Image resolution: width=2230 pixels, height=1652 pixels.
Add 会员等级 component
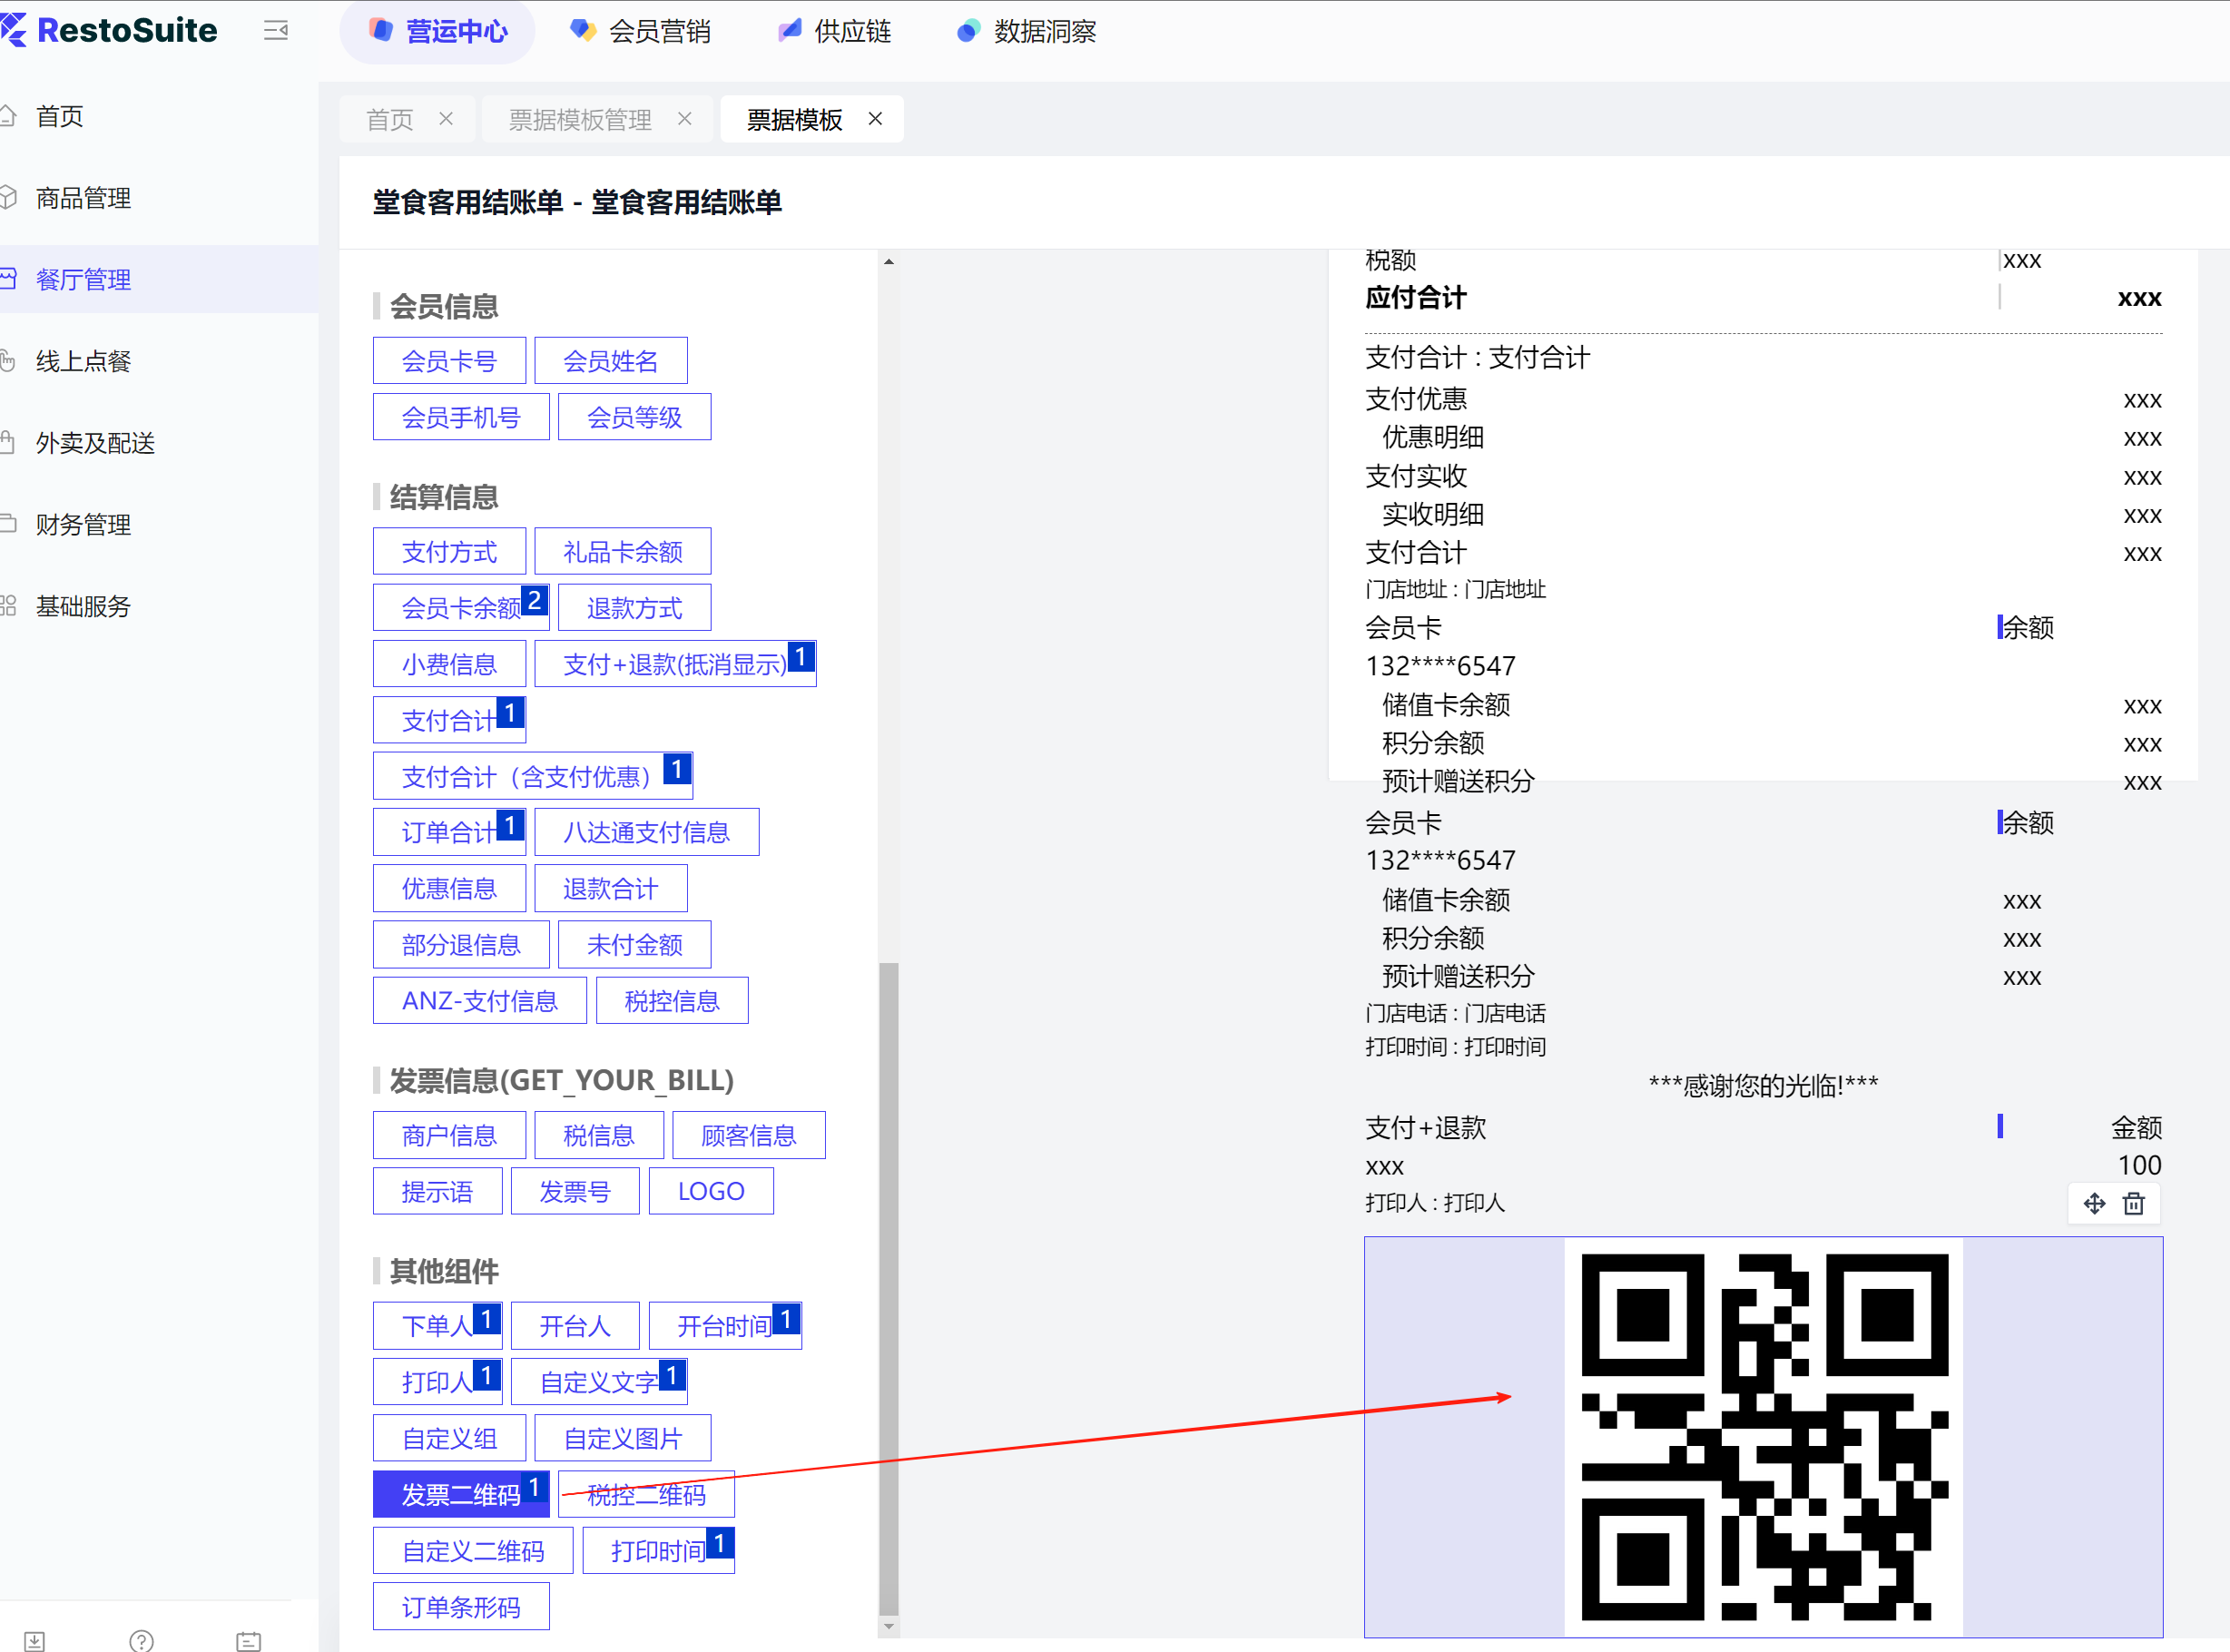click(635, 417)
